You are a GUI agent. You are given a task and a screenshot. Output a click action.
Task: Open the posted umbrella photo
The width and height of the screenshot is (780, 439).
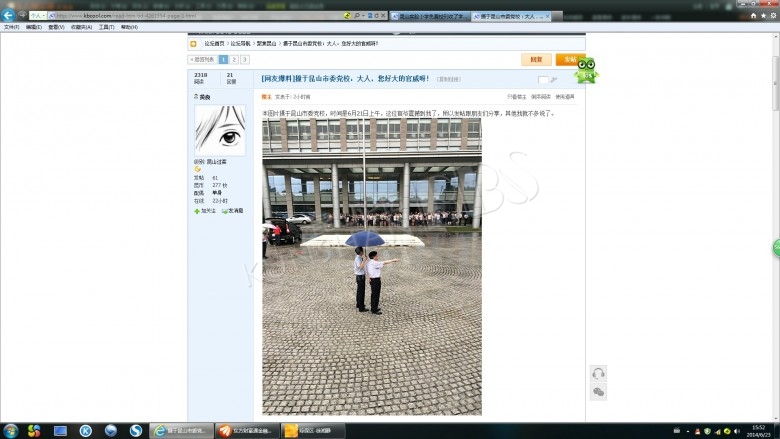[x=372, y=266]
